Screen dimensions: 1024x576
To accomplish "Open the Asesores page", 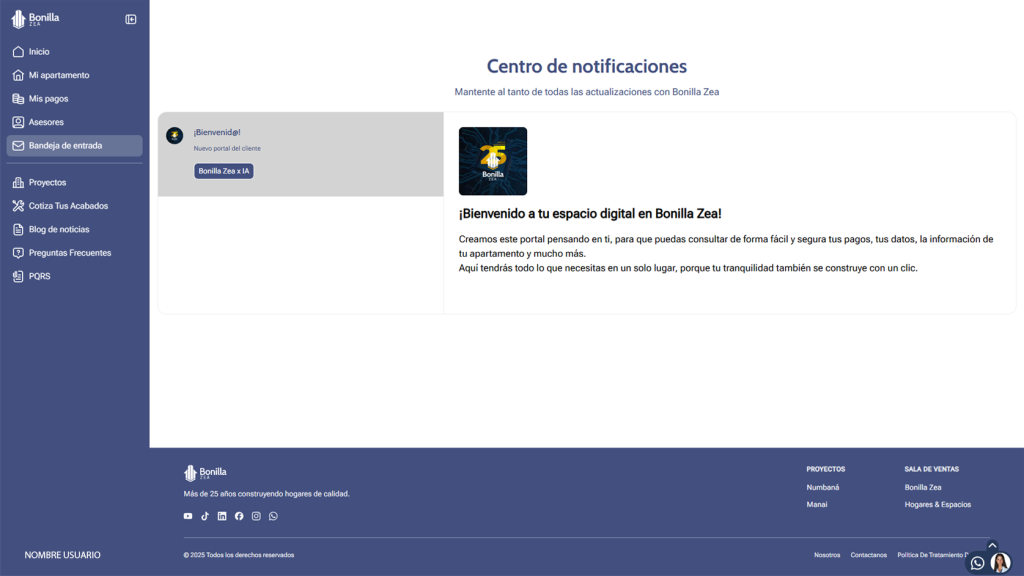I will tap(74, 122).
